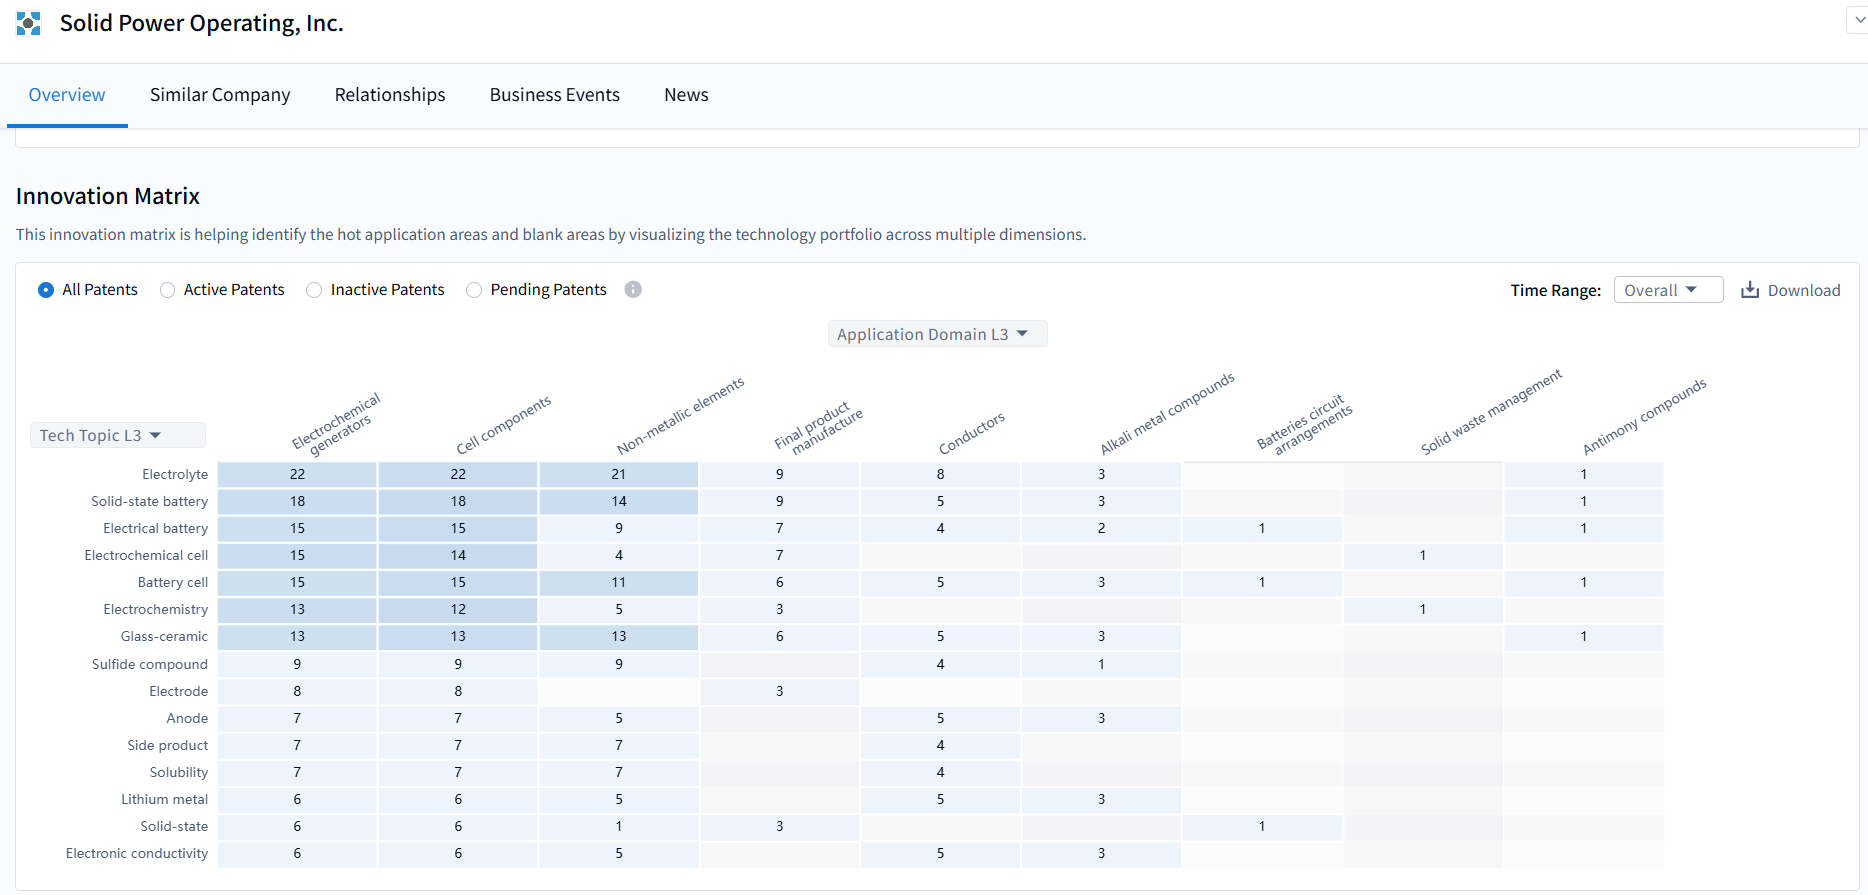The width and height of the screenshot is (1868, 895).
Task: Select the Active Patents radio button
Action: [x=168, y=290]
